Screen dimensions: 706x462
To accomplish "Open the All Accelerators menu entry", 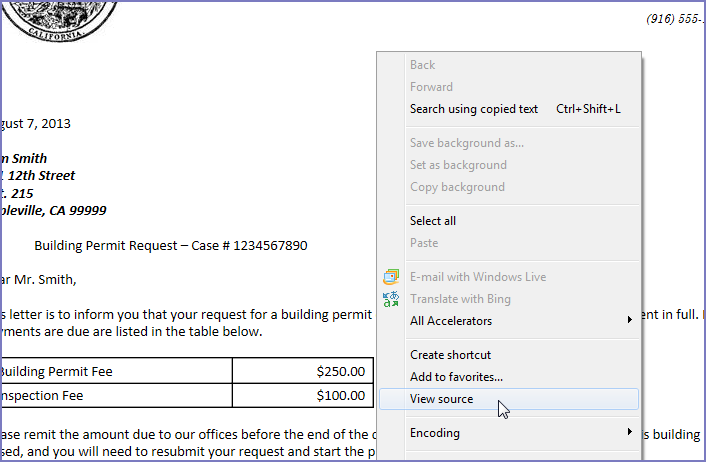I will (450, 321).
